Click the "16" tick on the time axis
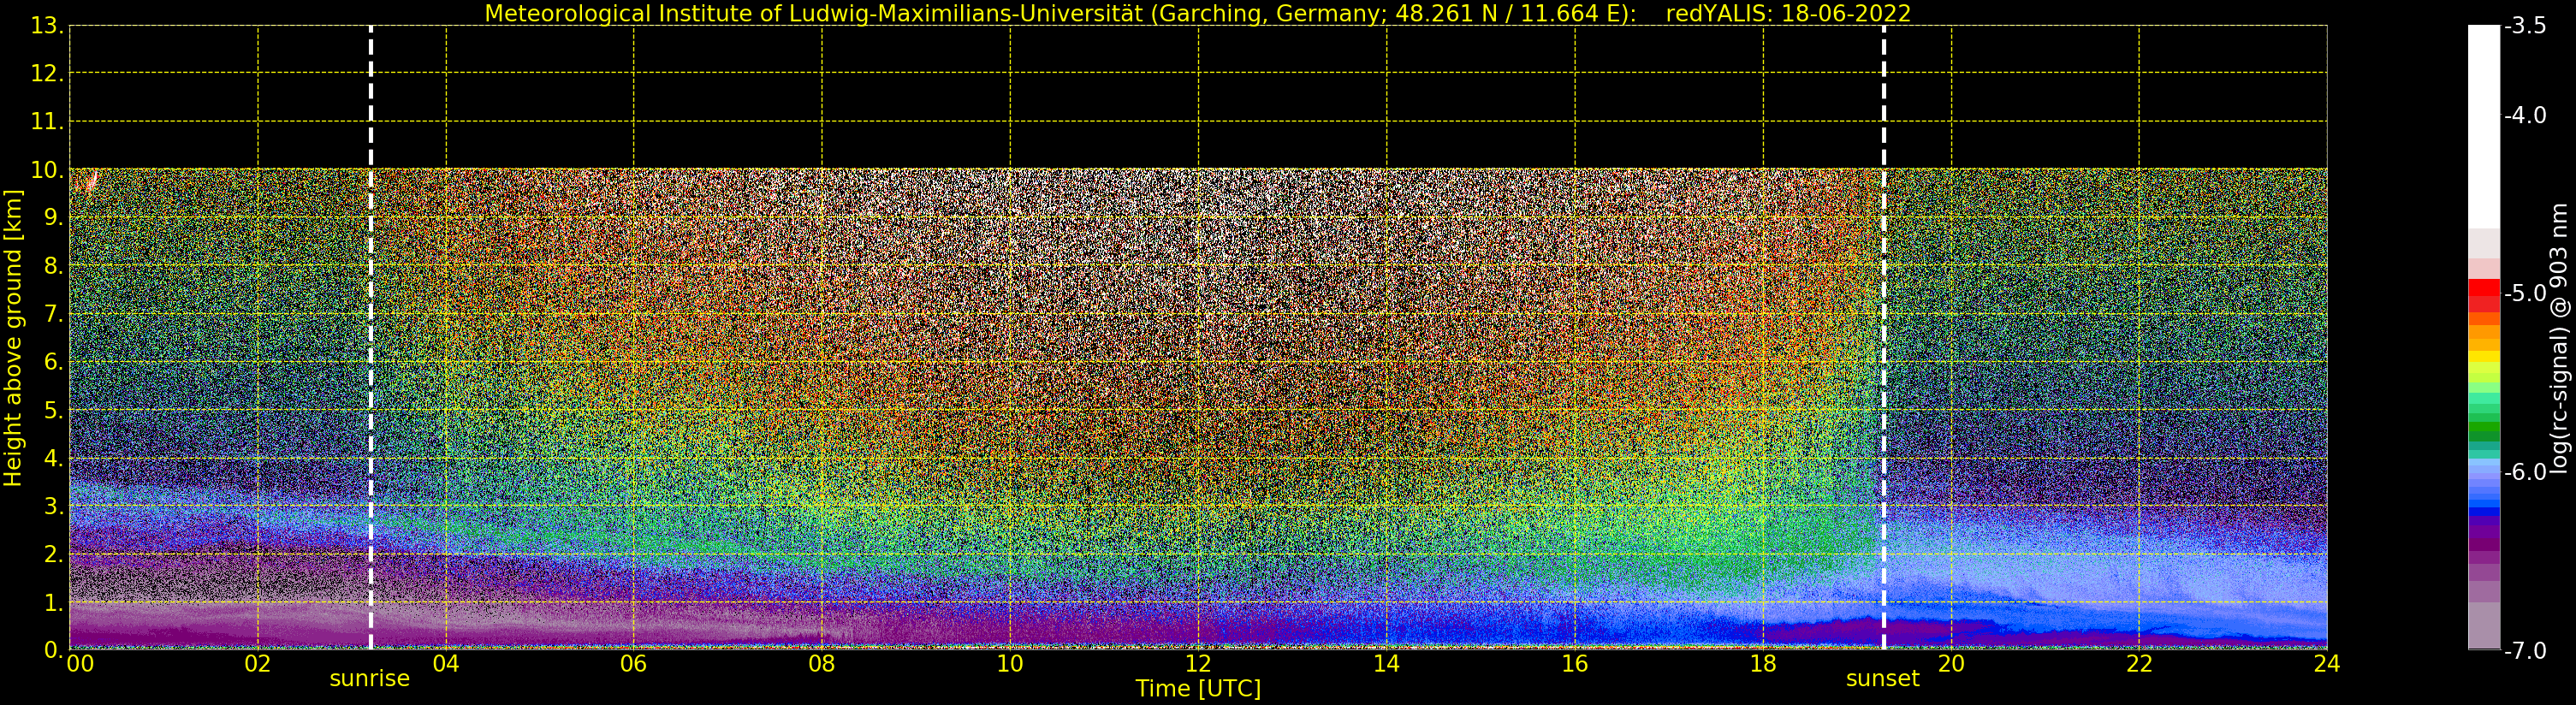The width and height of the screenshot is (2576, 705). [x=1575, y=663]
